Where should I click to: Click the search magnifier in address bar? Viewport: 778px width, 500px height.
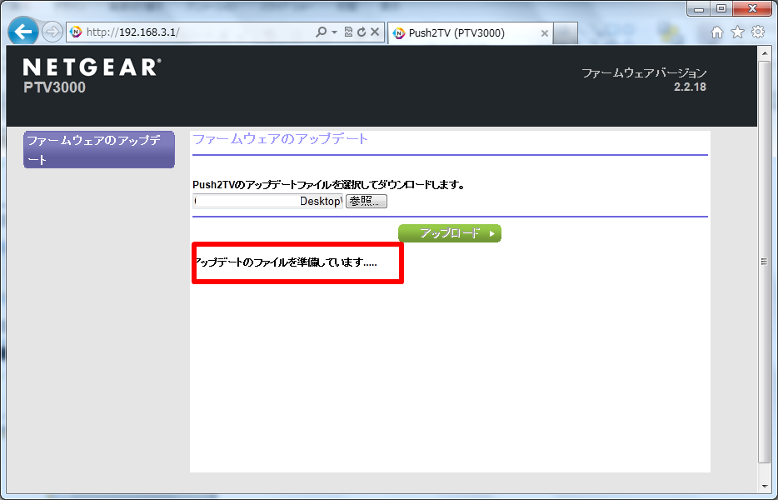tap(321, 32)
